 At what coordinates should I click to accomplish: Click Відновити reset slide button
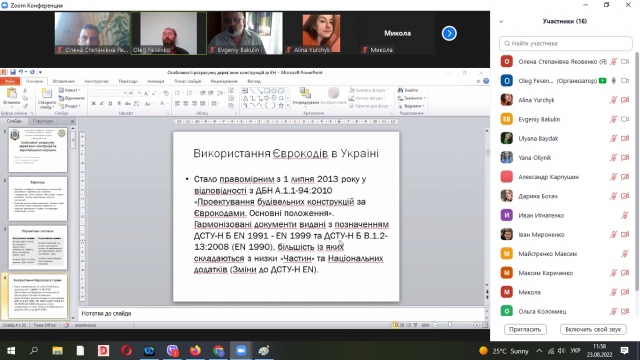coord(71,98)
